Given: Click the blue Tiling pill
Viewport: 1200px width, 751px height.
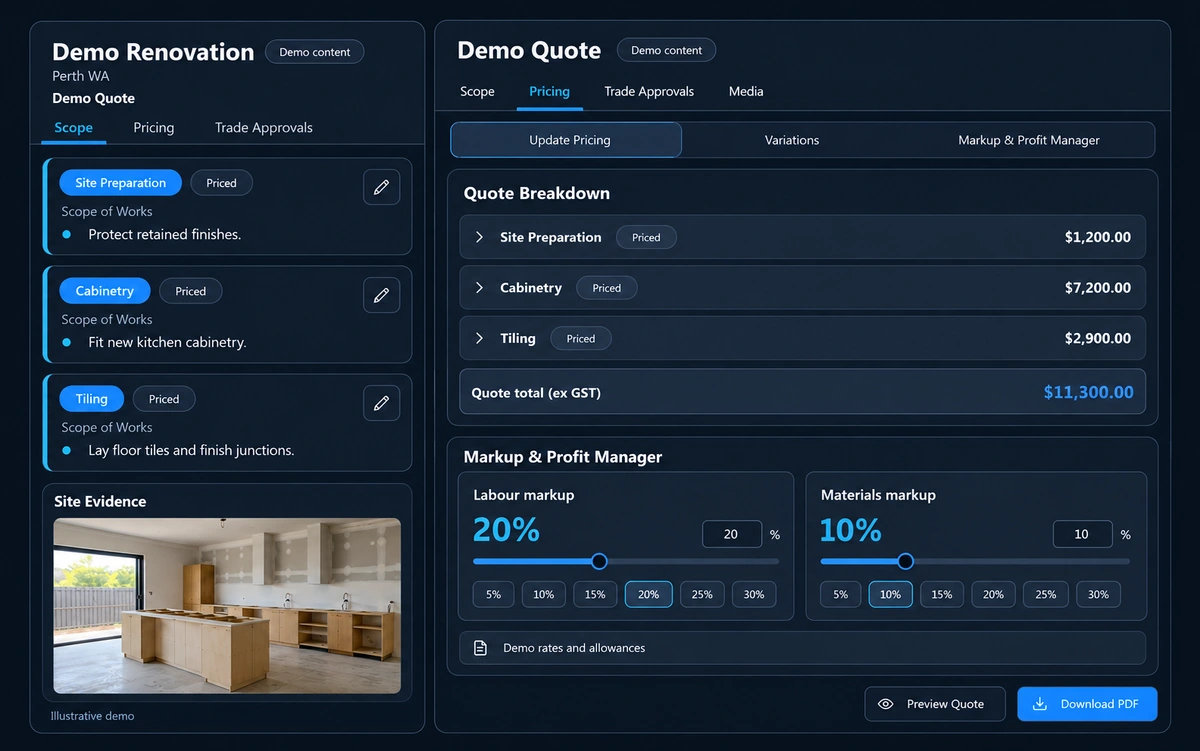Looking at the screenshot, I should (x=91, y=399).
